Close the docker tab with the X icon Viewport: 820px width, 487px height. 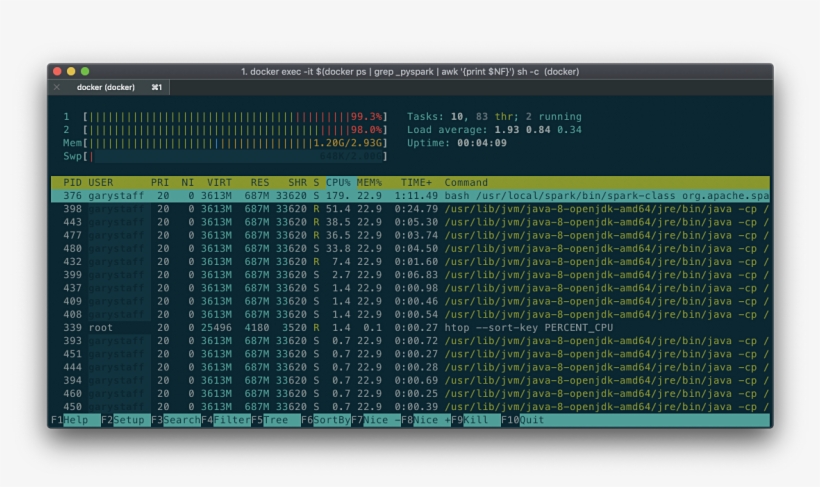pos(56,87)
